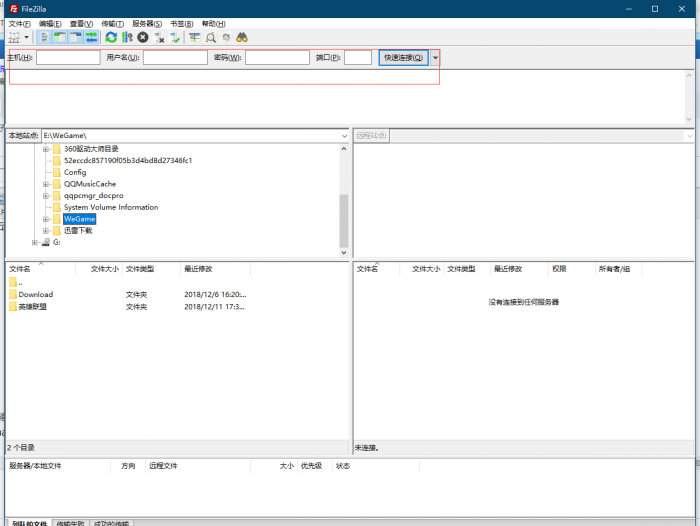The width and height of the screenshot is (700, 526).
Task: Click the 用户名(U) input field
Action: pos(175,58)
